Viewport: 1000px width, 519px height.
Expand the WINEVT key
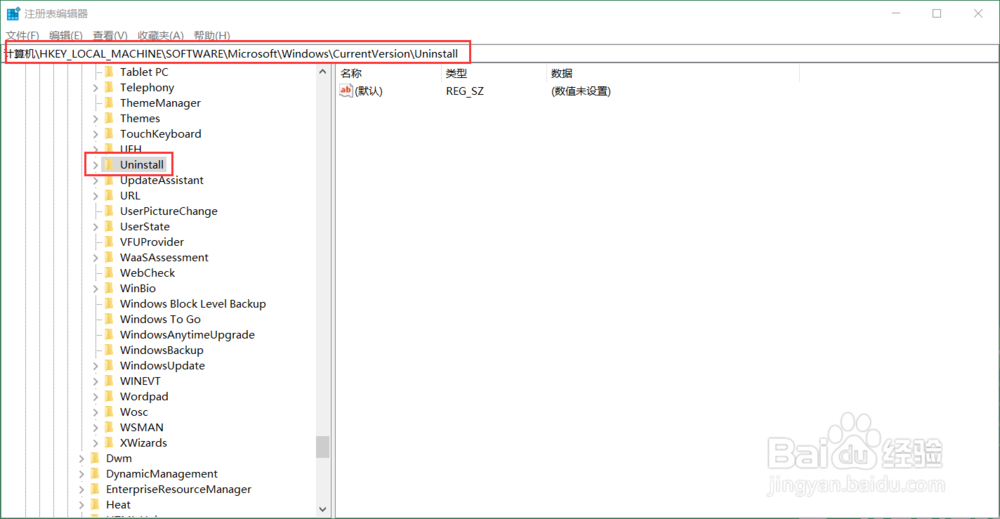96,381
